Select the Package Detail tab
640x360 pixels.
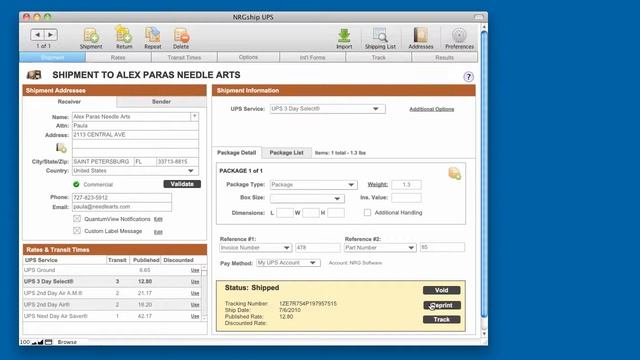236,153
